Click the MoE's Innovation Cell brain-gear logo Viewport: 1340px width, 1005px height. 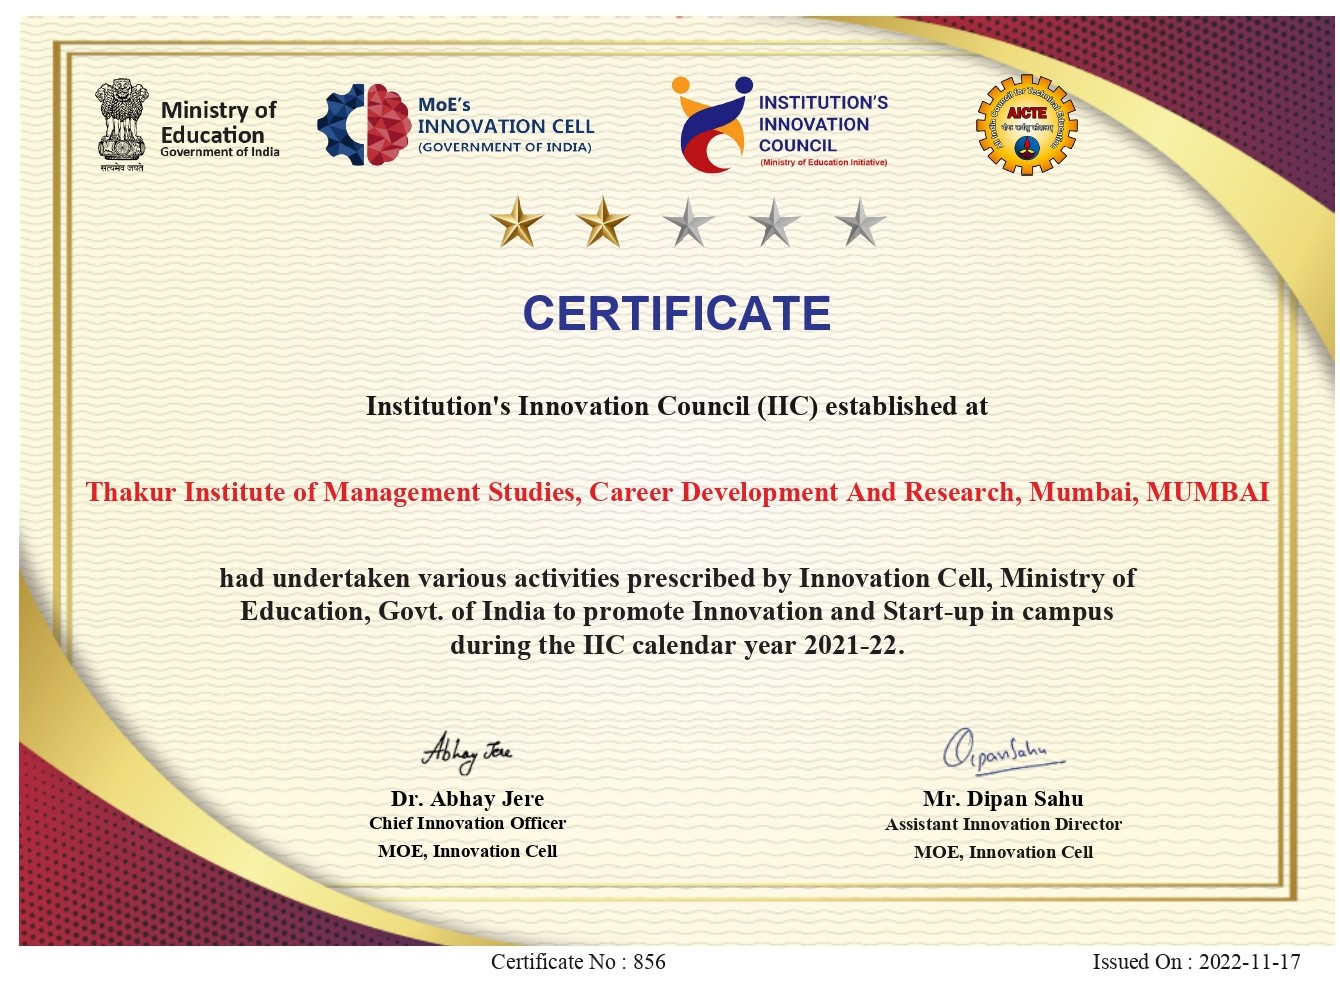tap(364, 125)
